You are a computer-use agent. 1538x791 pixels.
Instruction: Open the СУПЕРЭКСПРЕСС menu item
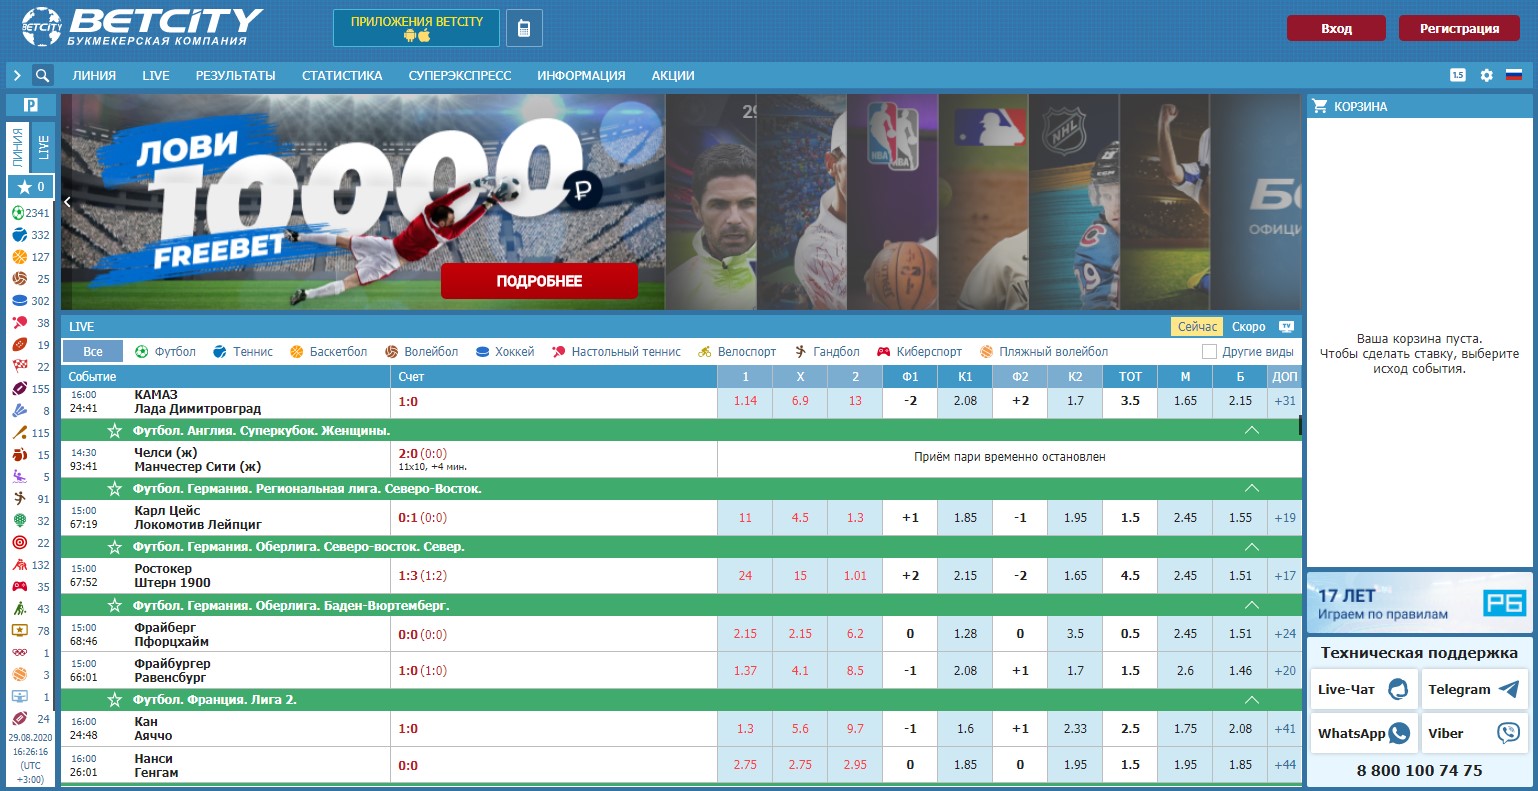460,75
